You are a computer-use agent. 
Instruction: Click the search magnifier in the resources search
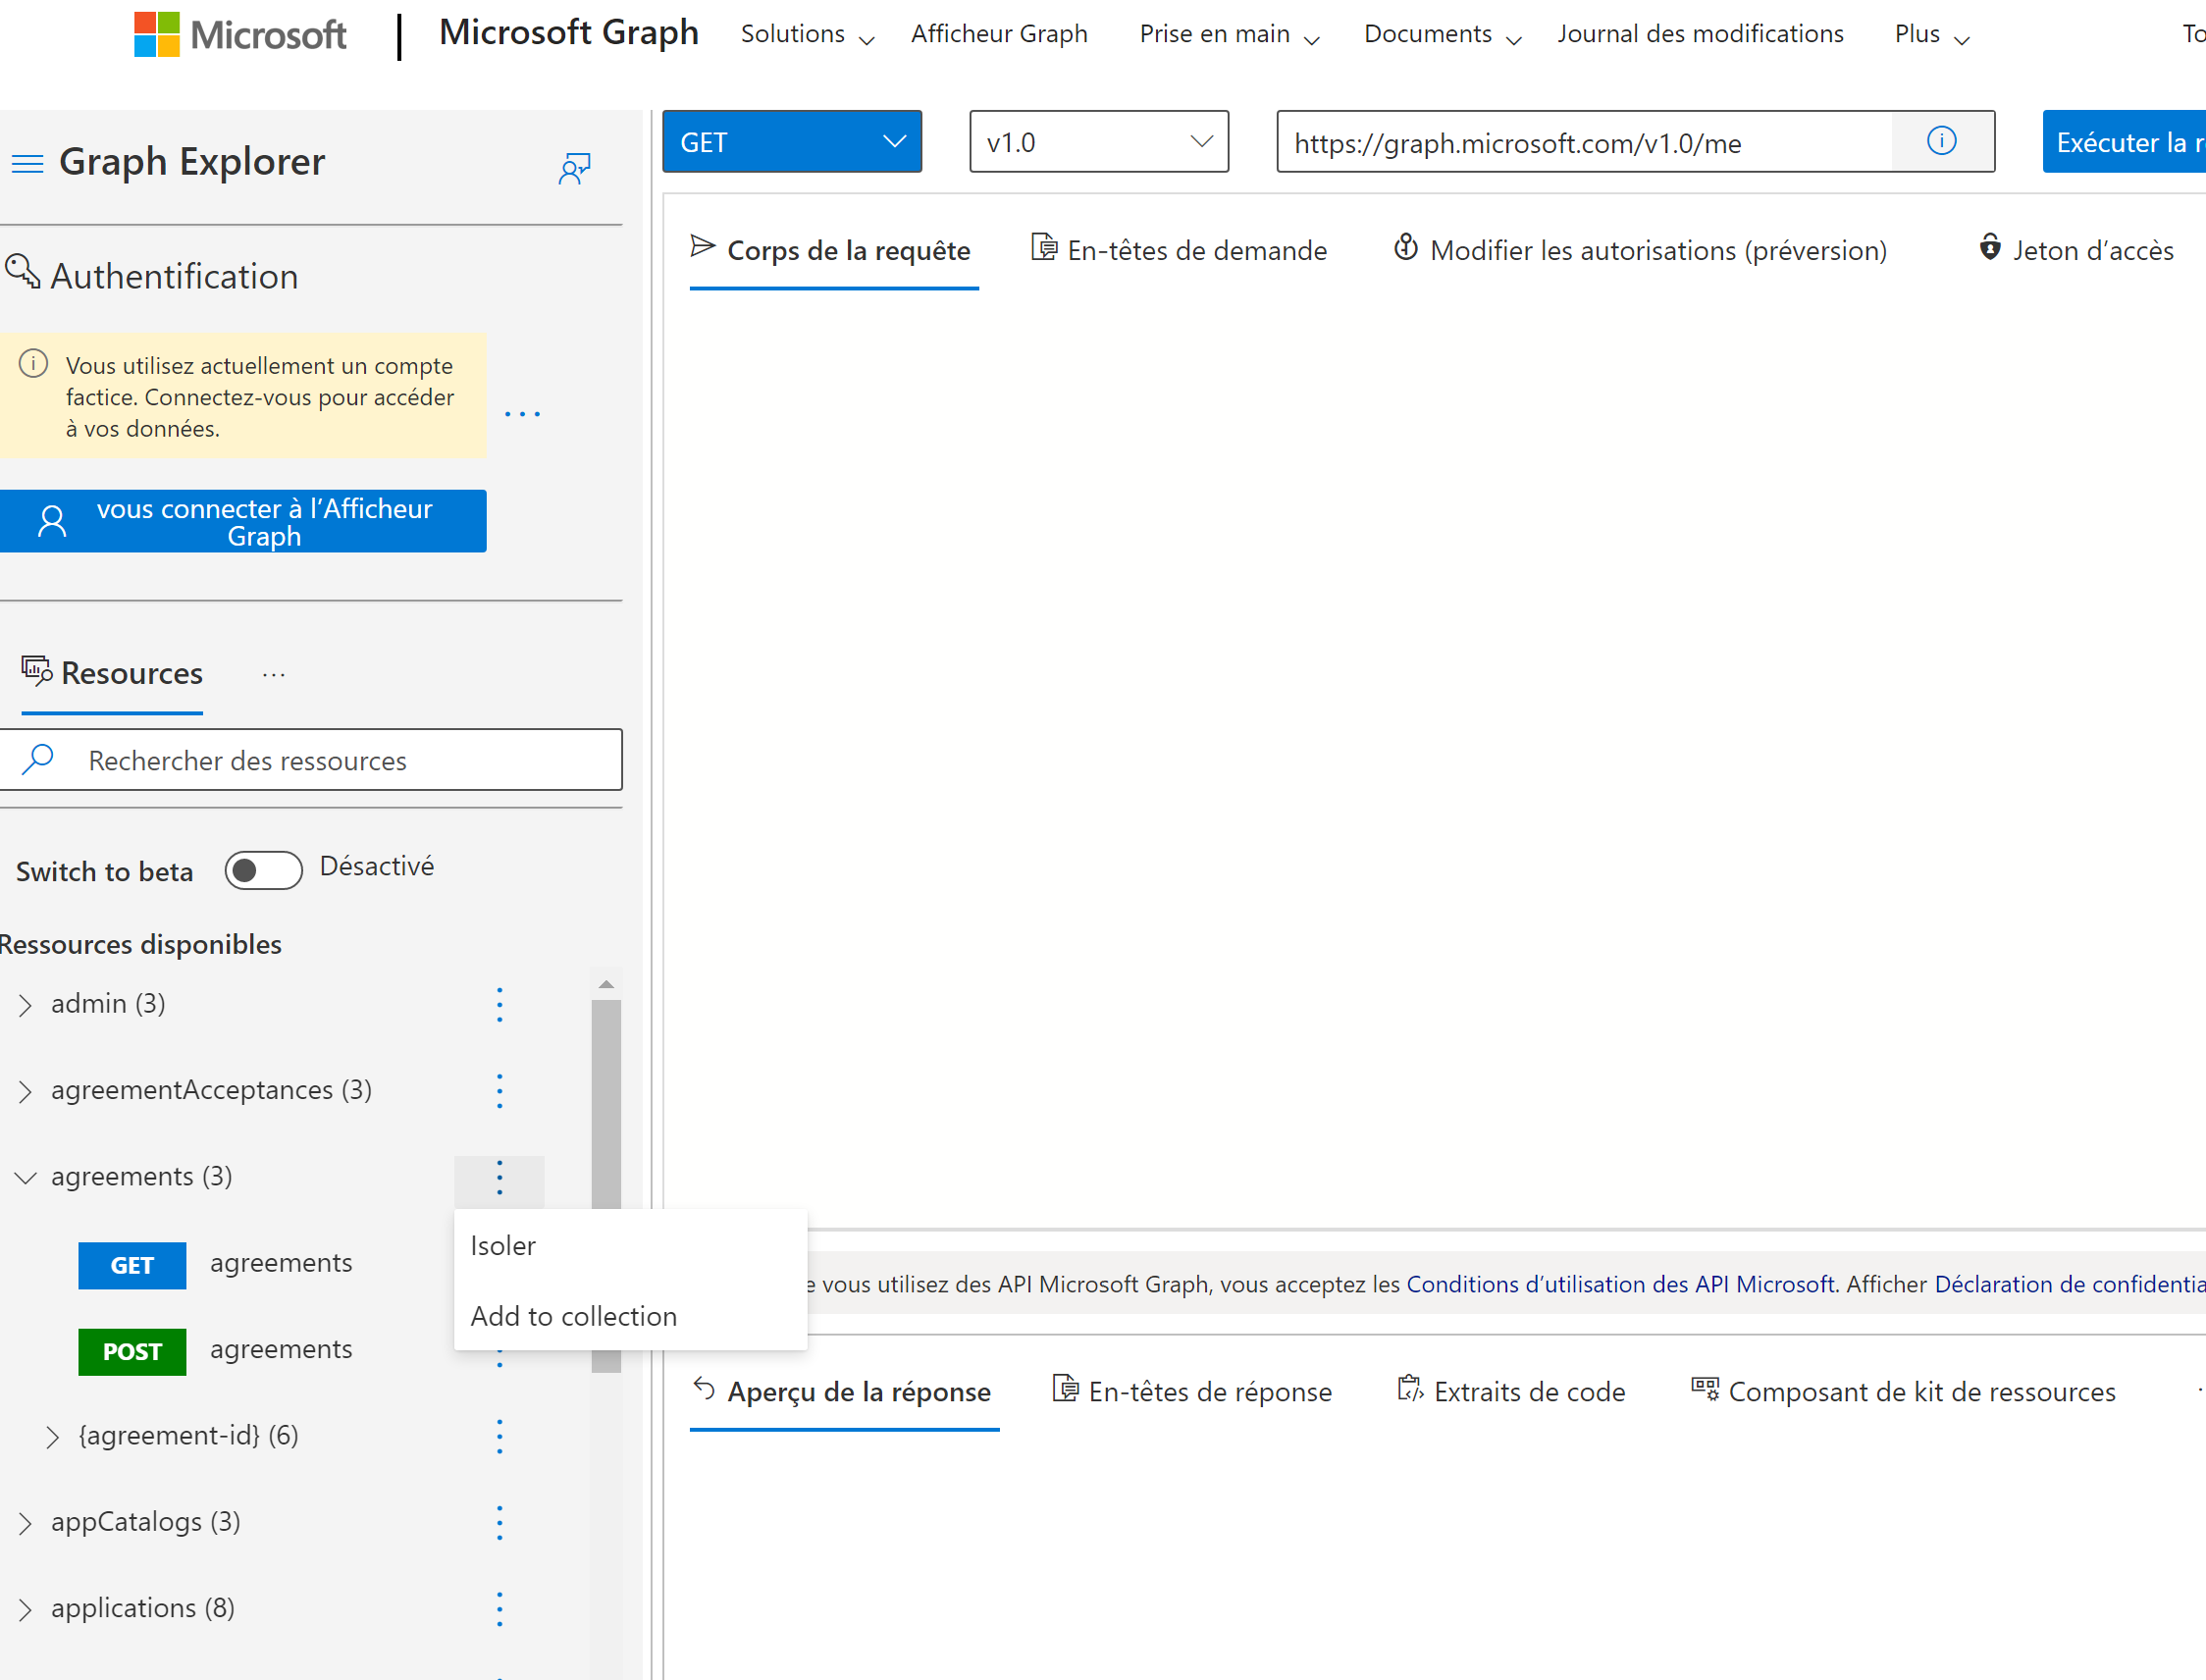(39, 760)
